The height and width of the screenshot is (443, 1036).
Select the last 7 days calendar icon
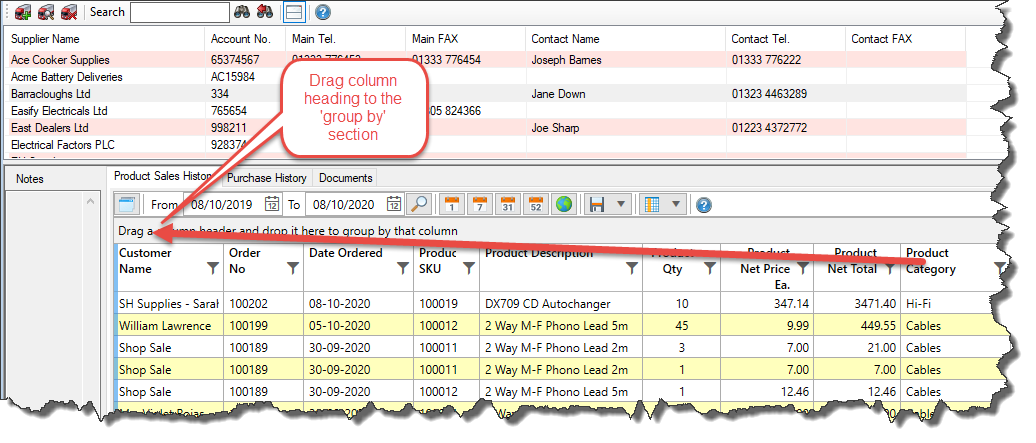coord(479,204)
